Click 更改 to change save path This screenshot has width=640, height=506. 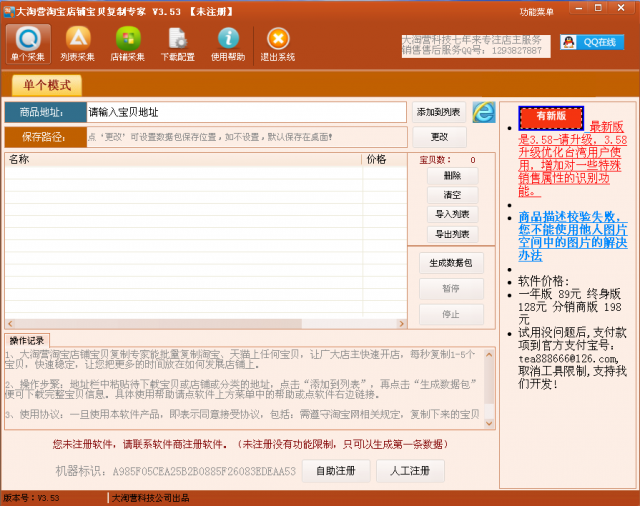[x=439, y=137]
